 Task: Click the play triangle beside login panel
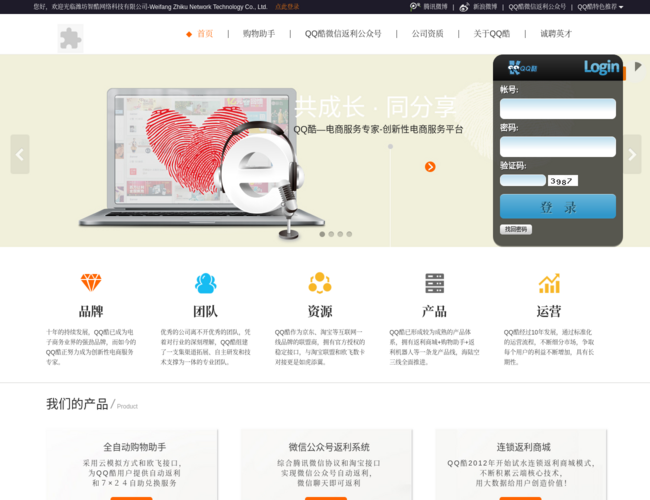tap(638, 66)
